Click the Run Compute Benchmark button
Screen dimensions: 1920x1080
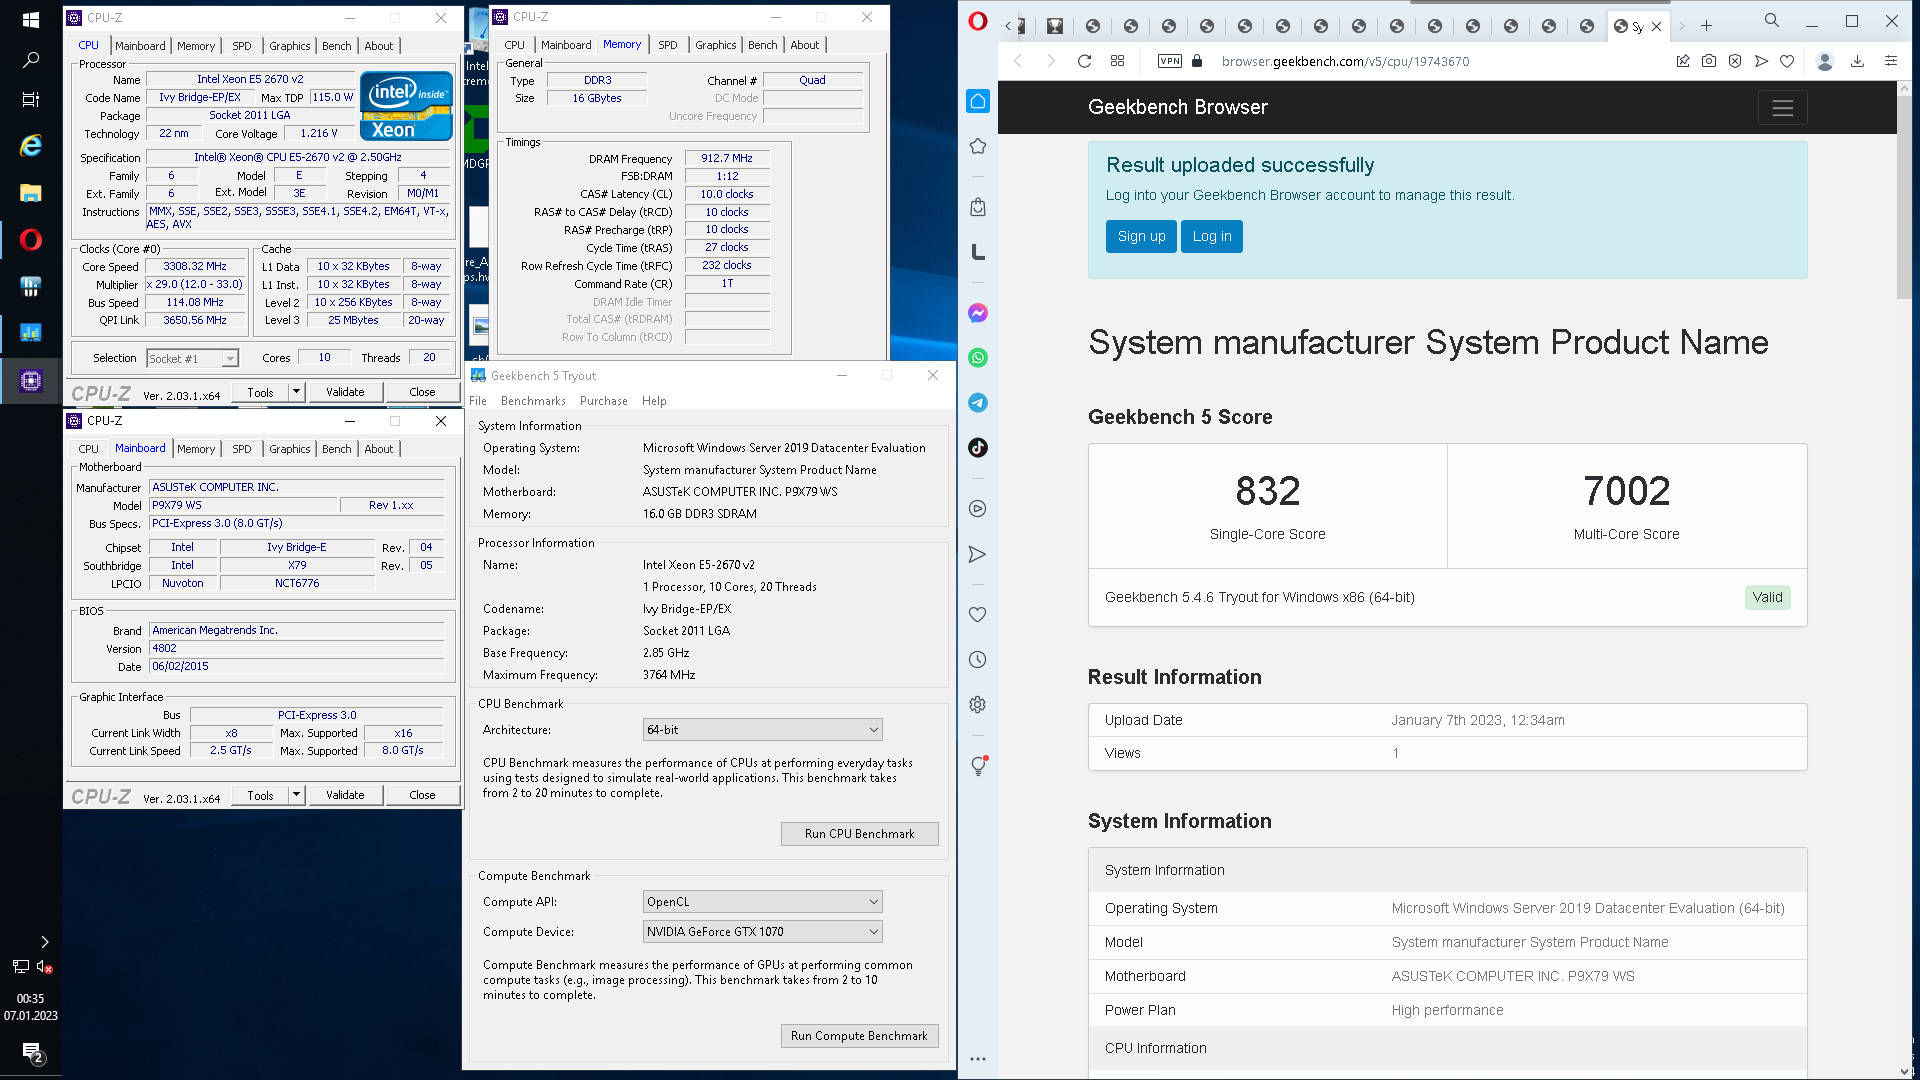(x=859, y=1036)
